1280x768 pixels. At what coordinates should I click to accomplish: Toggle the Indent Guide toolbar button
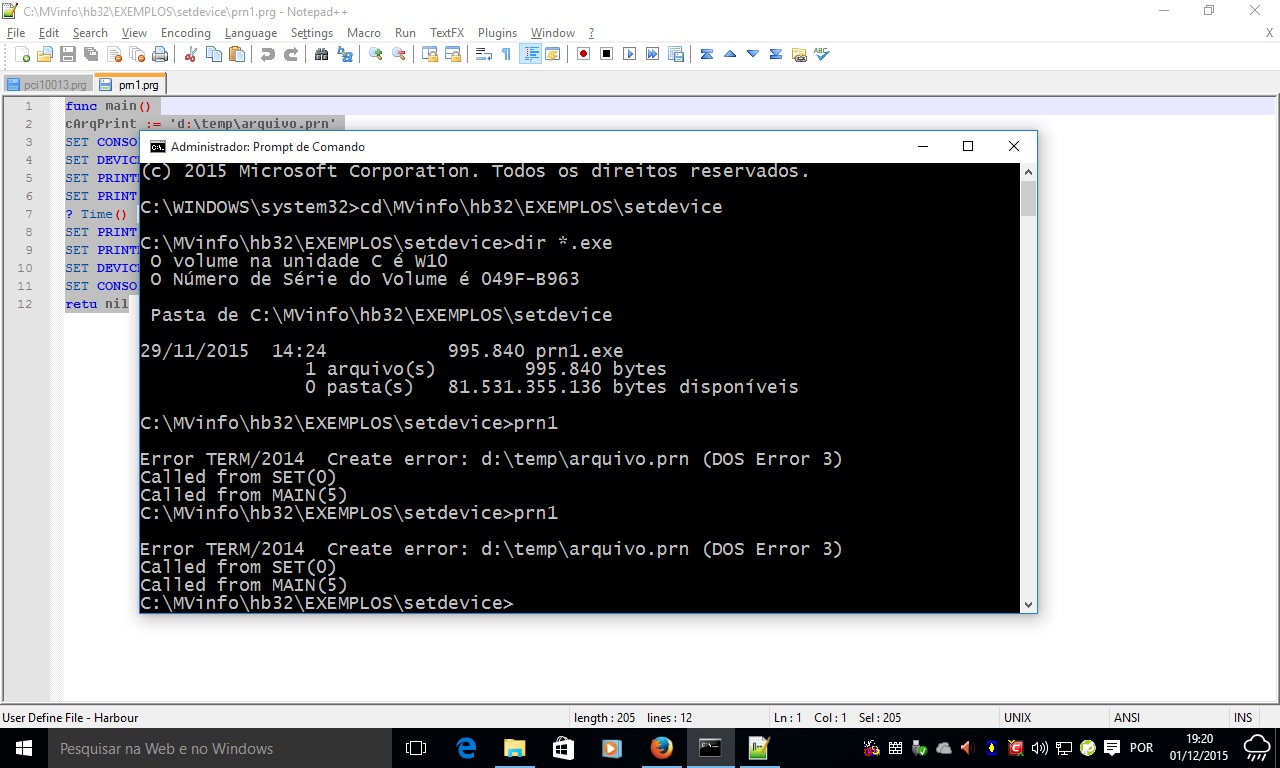coord(530,54)
